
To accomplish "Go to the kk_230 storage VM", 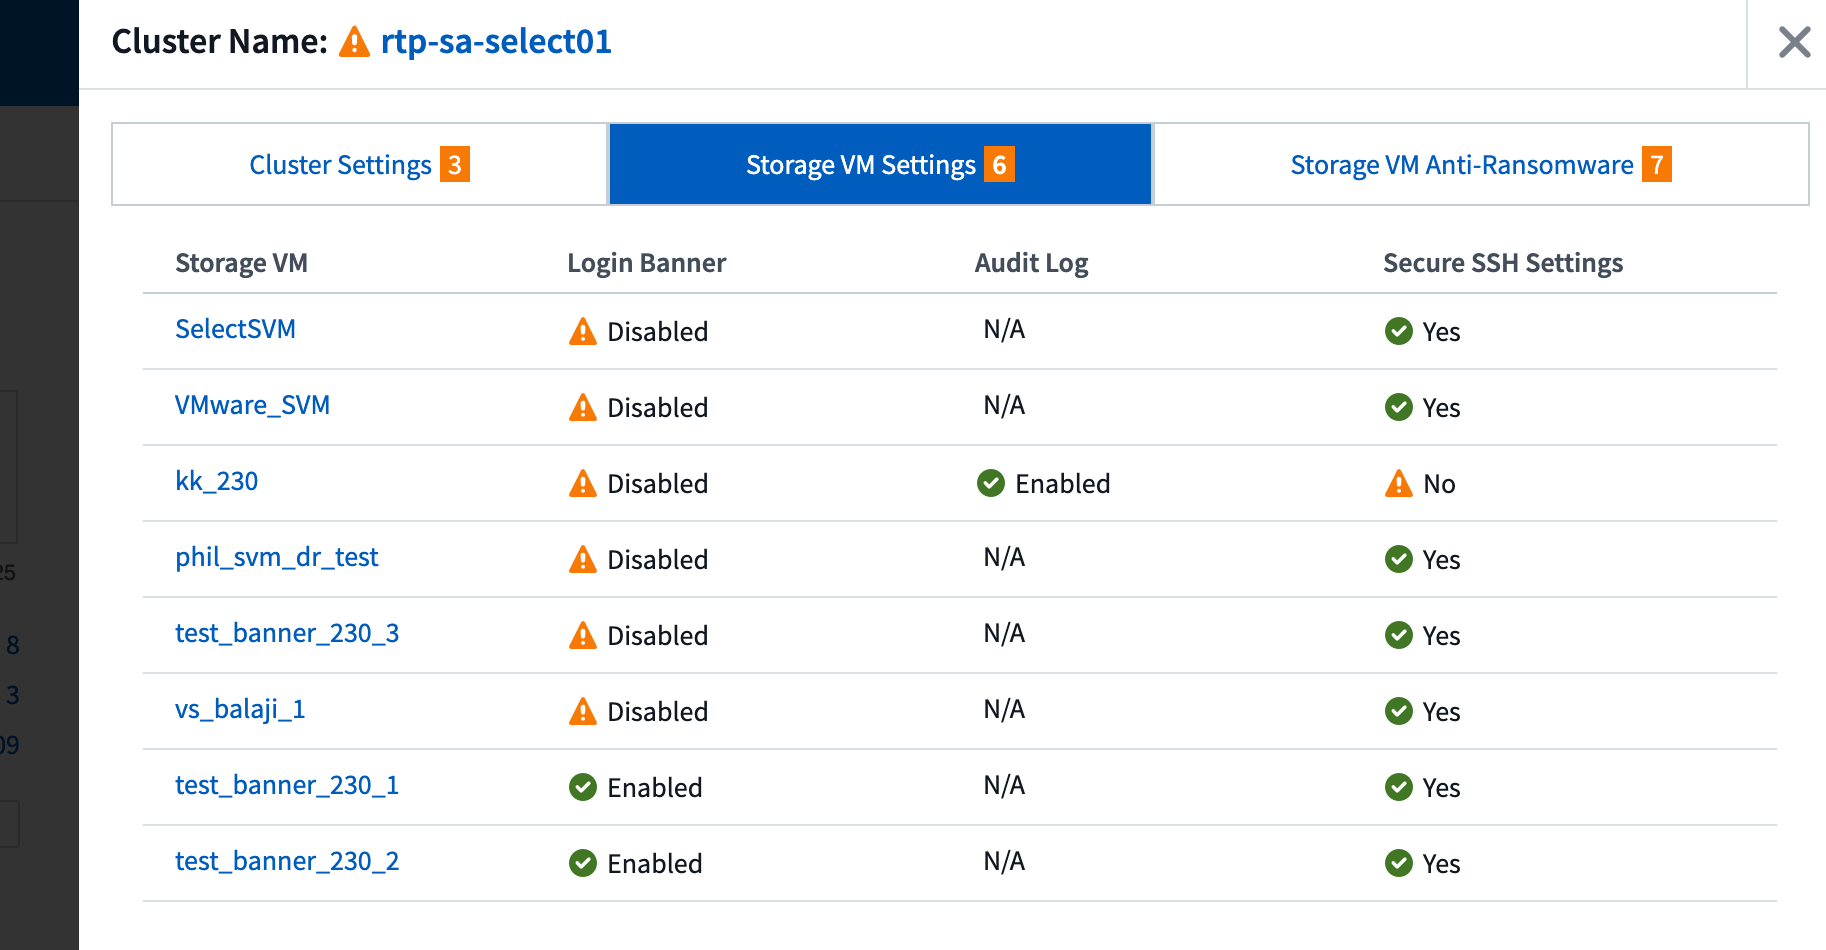I will point(216,481).
